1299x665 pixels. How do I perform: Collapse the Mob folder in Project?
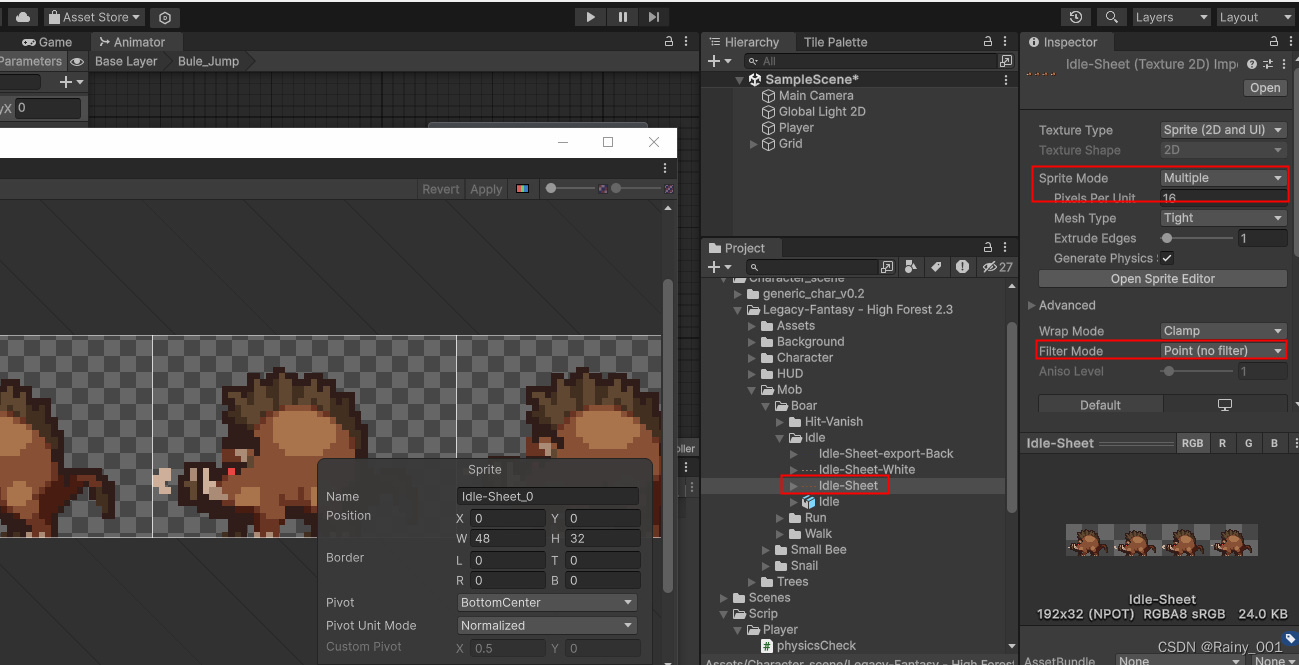(x=753, y=390)
